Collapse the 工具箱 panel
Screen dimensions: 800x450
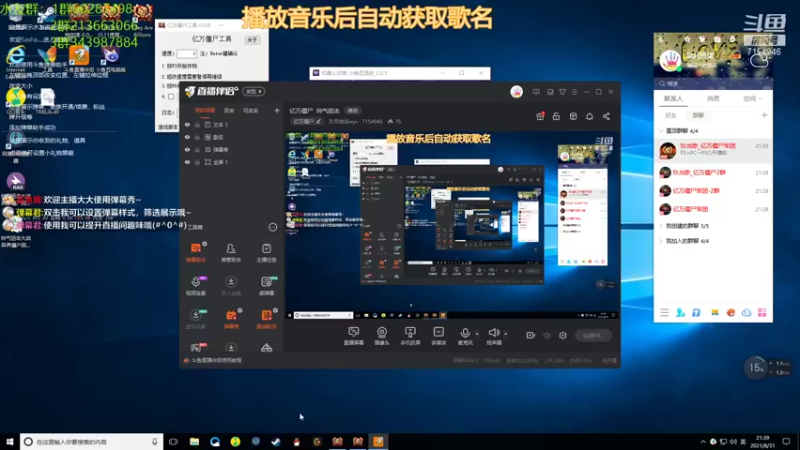pyautogui.click(x=272, y=227)
